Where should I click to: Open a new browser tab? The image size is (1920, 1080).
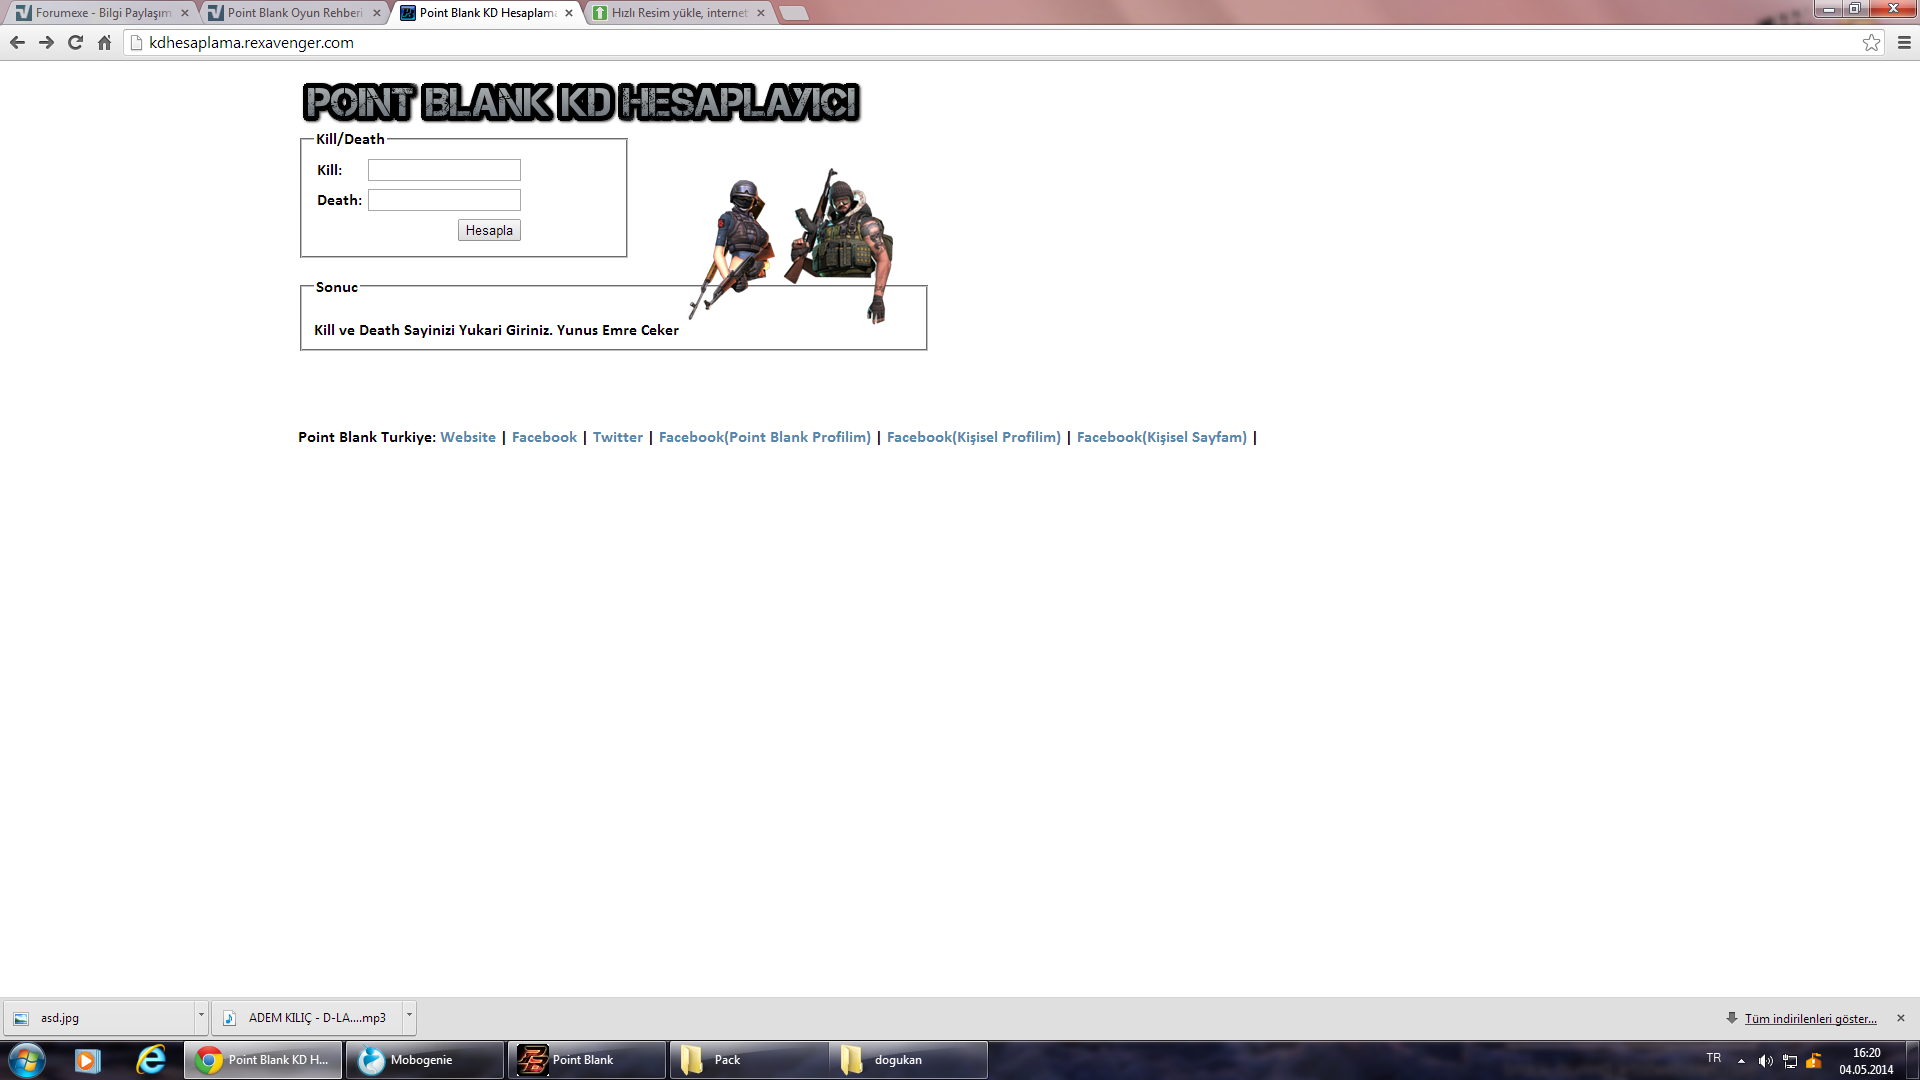[x=793, y=13]
